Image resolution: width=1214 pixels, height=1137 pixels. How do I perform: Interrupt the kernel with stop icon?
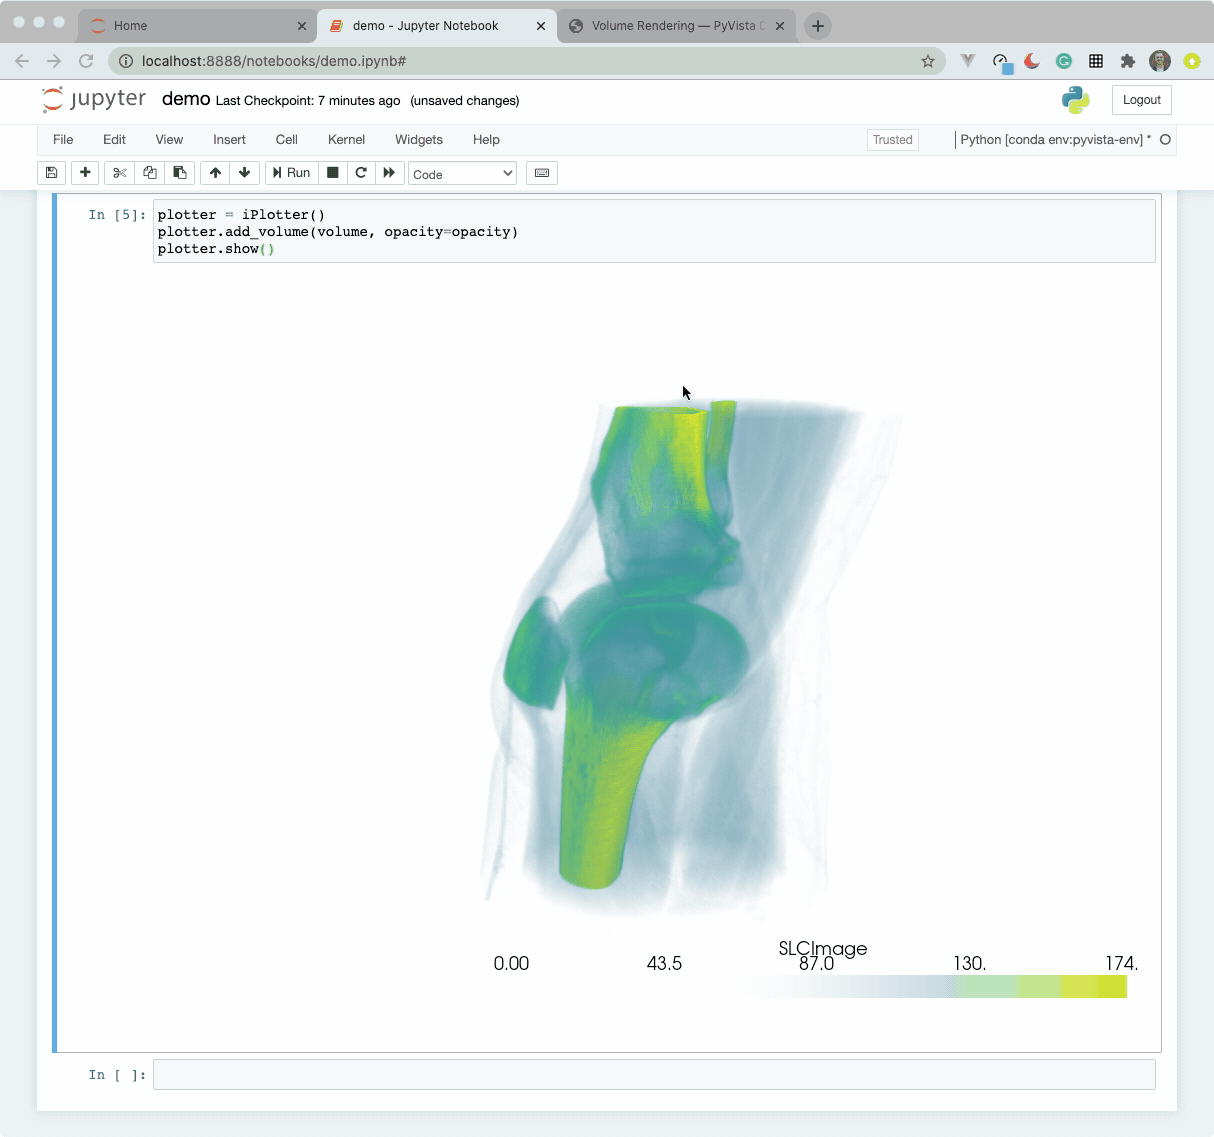coord(333,173)
